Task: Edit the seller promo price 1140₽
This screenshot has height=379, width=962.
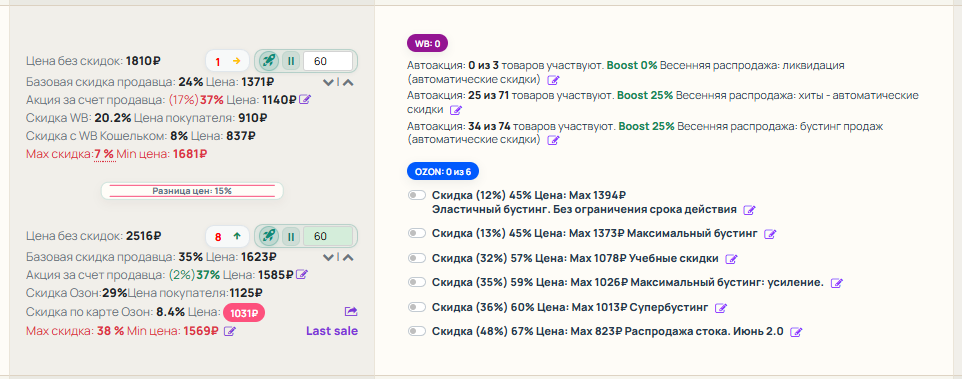Action: coord(305,99)
